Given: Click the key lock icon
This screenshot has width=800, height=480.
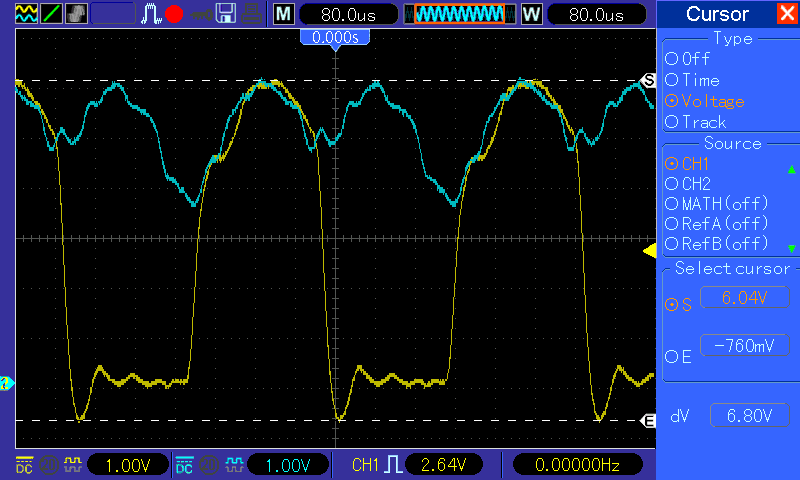Looking at the screenshot, I should [202, 15].
